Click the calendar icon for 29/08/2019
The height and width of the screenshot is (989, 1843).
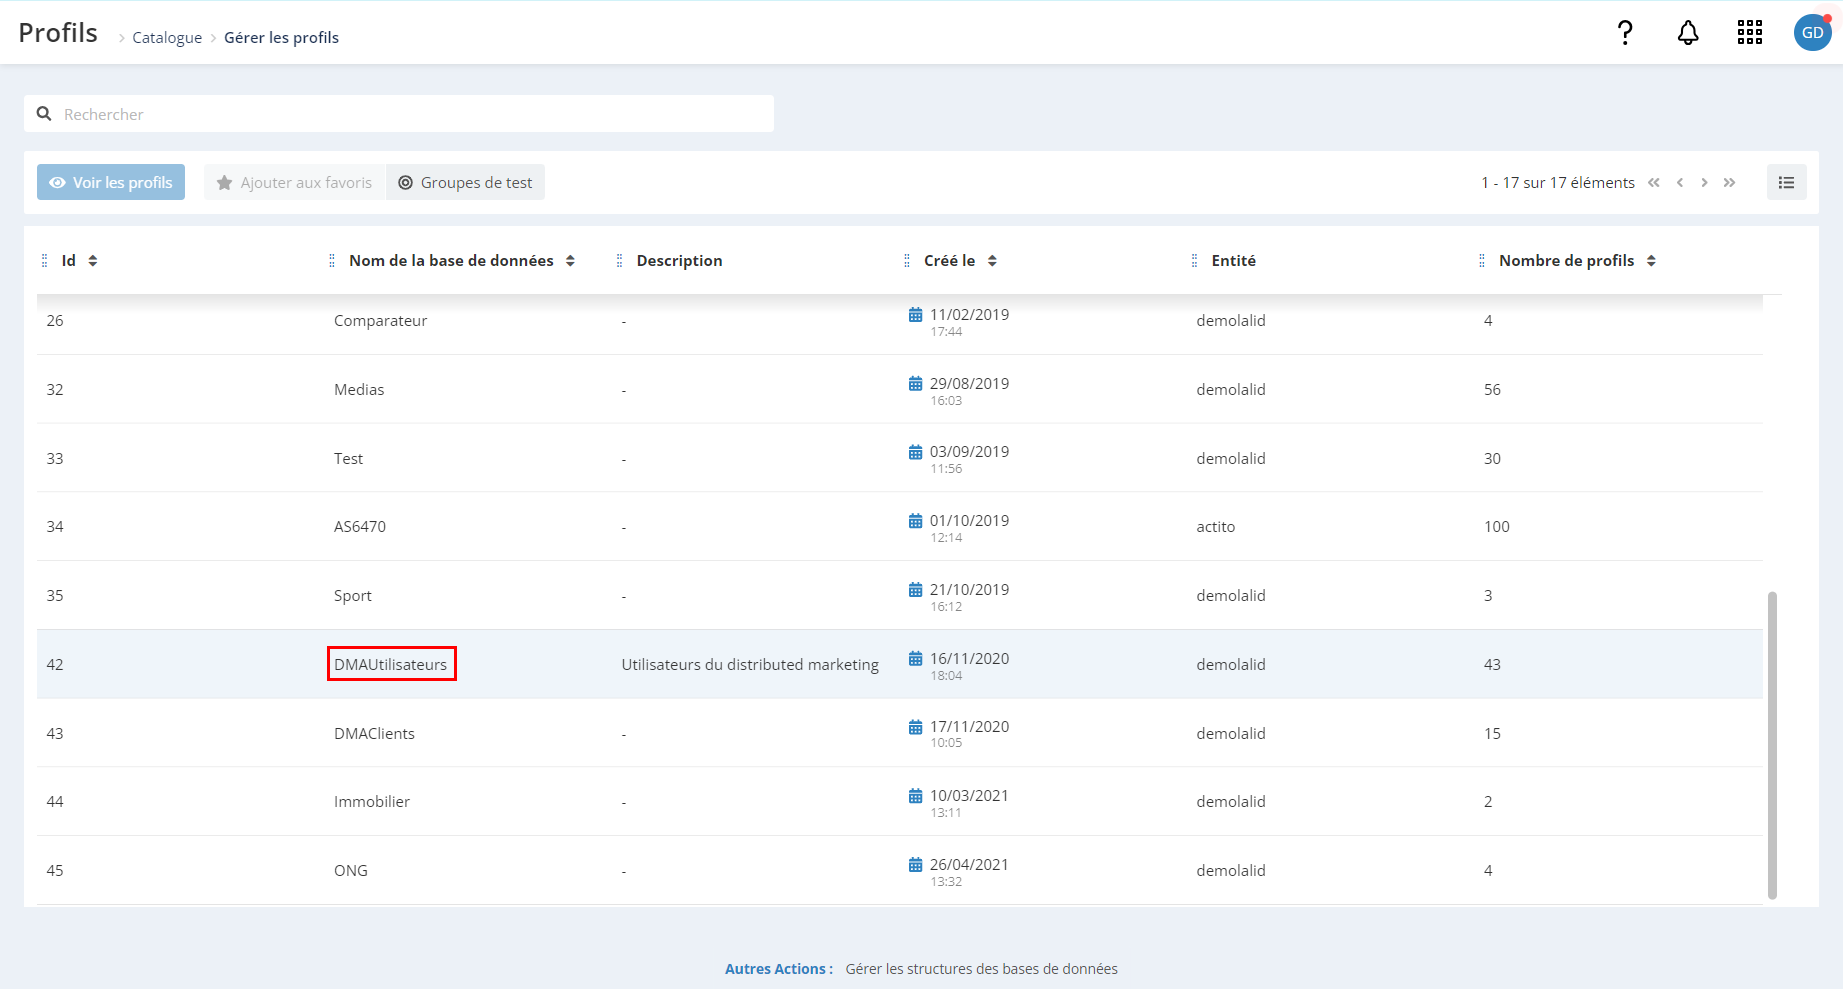(x=915, y=383)
